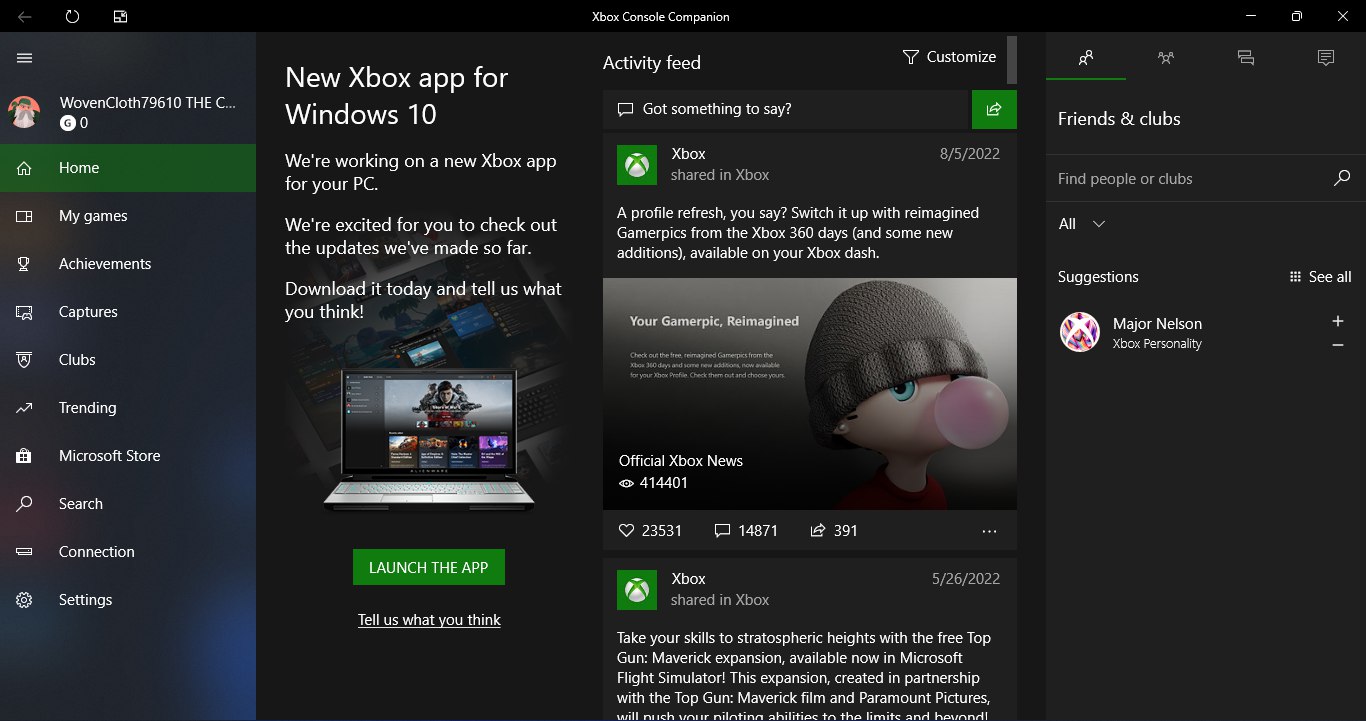Viewport: 1366px width, 721px height.
Task: Open the hamburger navigation menu
Action: point(25,58)
